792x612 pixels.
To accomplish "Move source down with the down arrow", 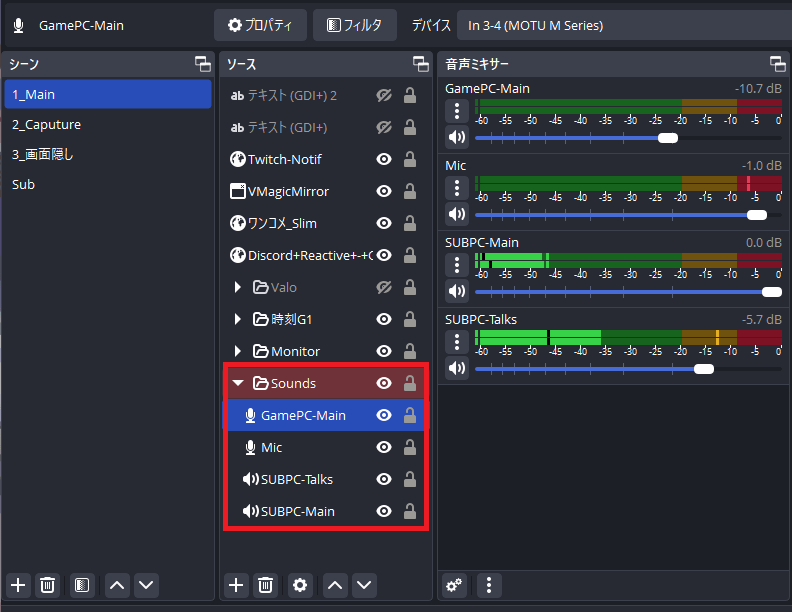I will click(364, 585).
